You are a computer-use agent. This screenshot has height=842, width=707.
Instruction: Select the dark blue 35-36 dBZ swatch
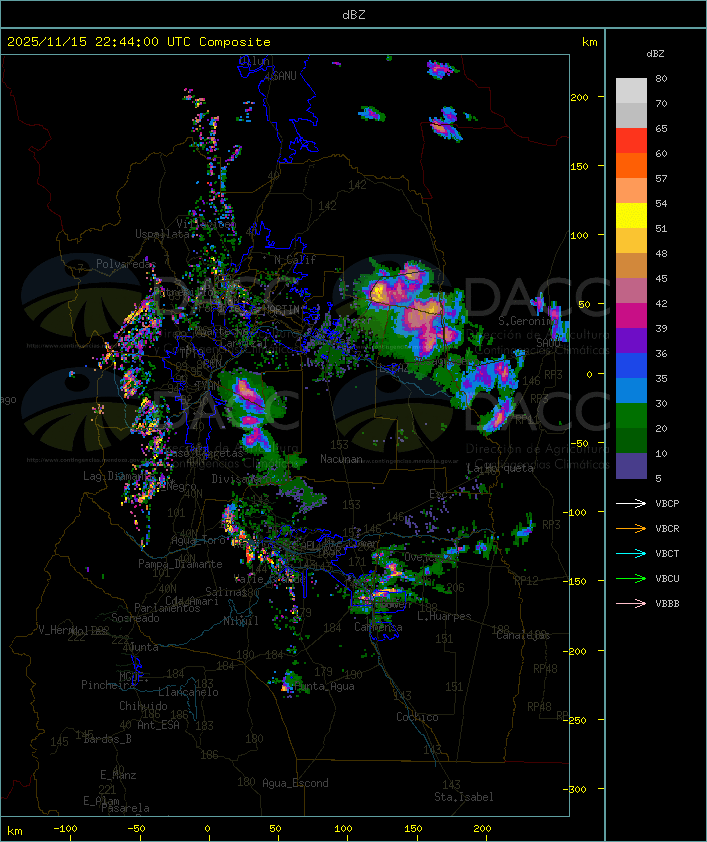(x=631, y=365)
